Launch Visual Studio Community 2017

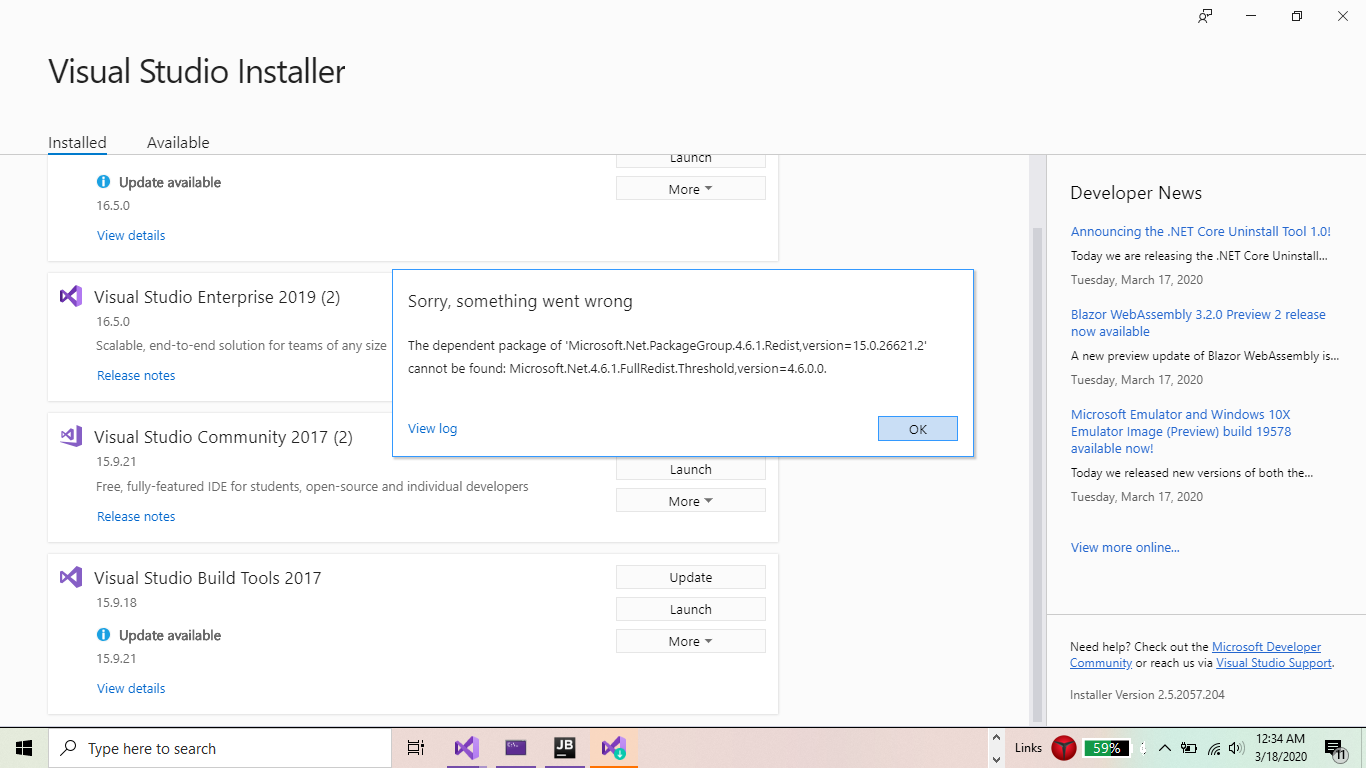pos(691,469)
